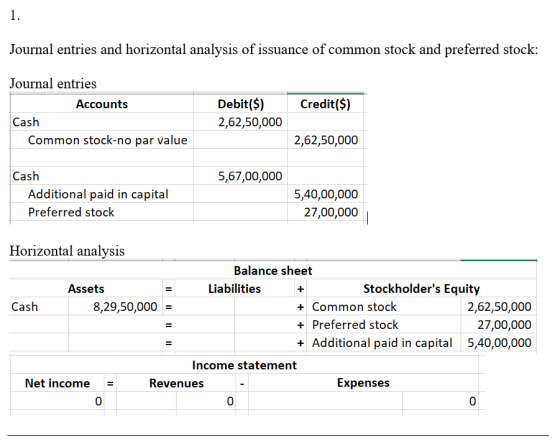The height and width of the screenshot is (444, 560).
Task: Click the 'Journal entries' heading above the table
Action: (53, 84)
